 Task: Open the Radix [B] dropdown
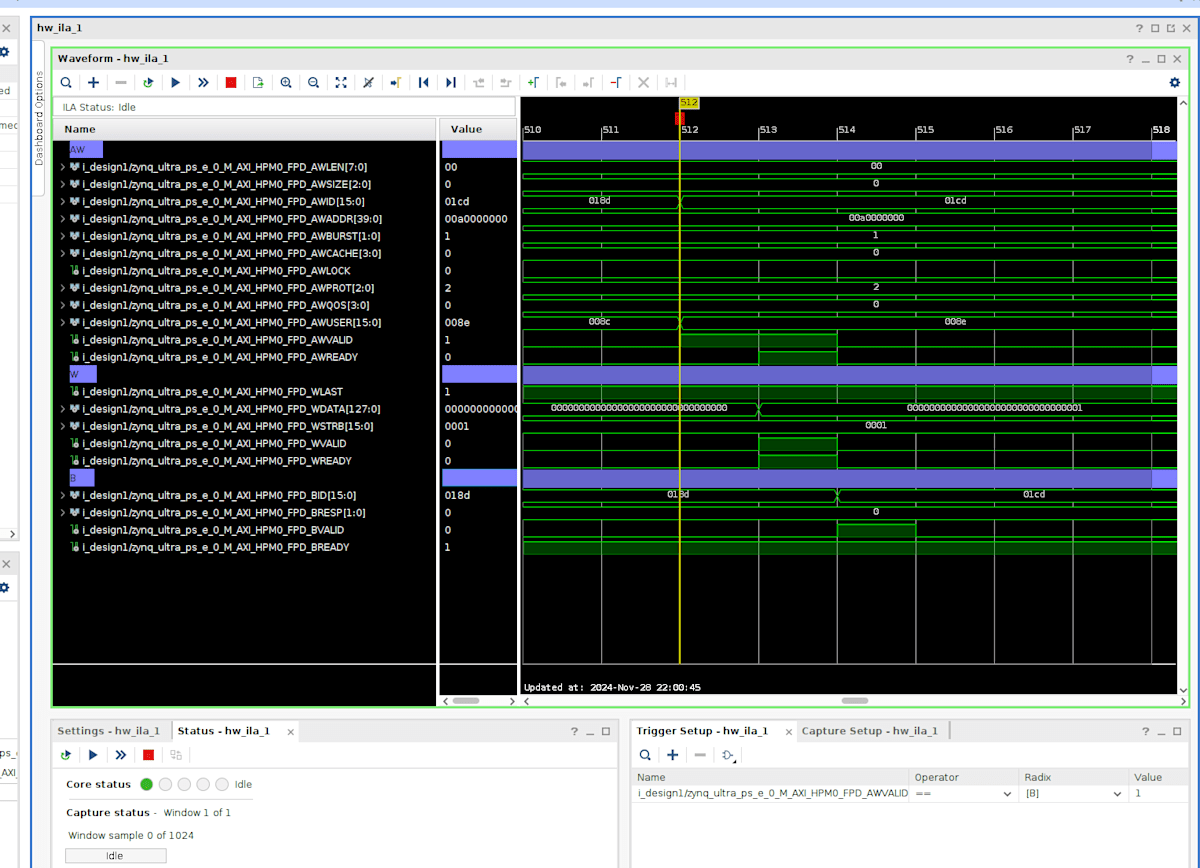[x=1074, y=794]
